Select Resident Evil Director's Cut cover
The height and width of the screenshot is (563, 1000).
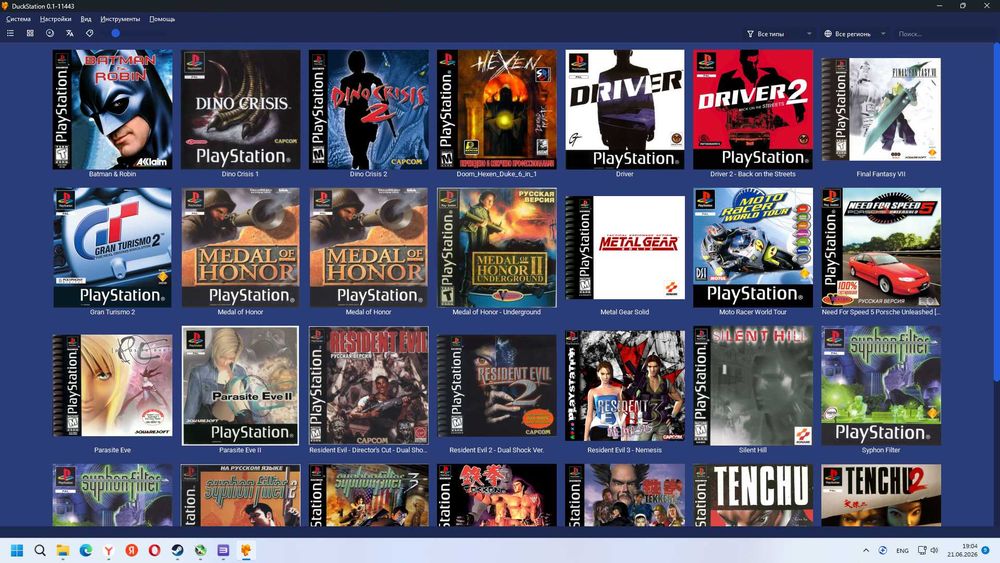tap(369, 386)
